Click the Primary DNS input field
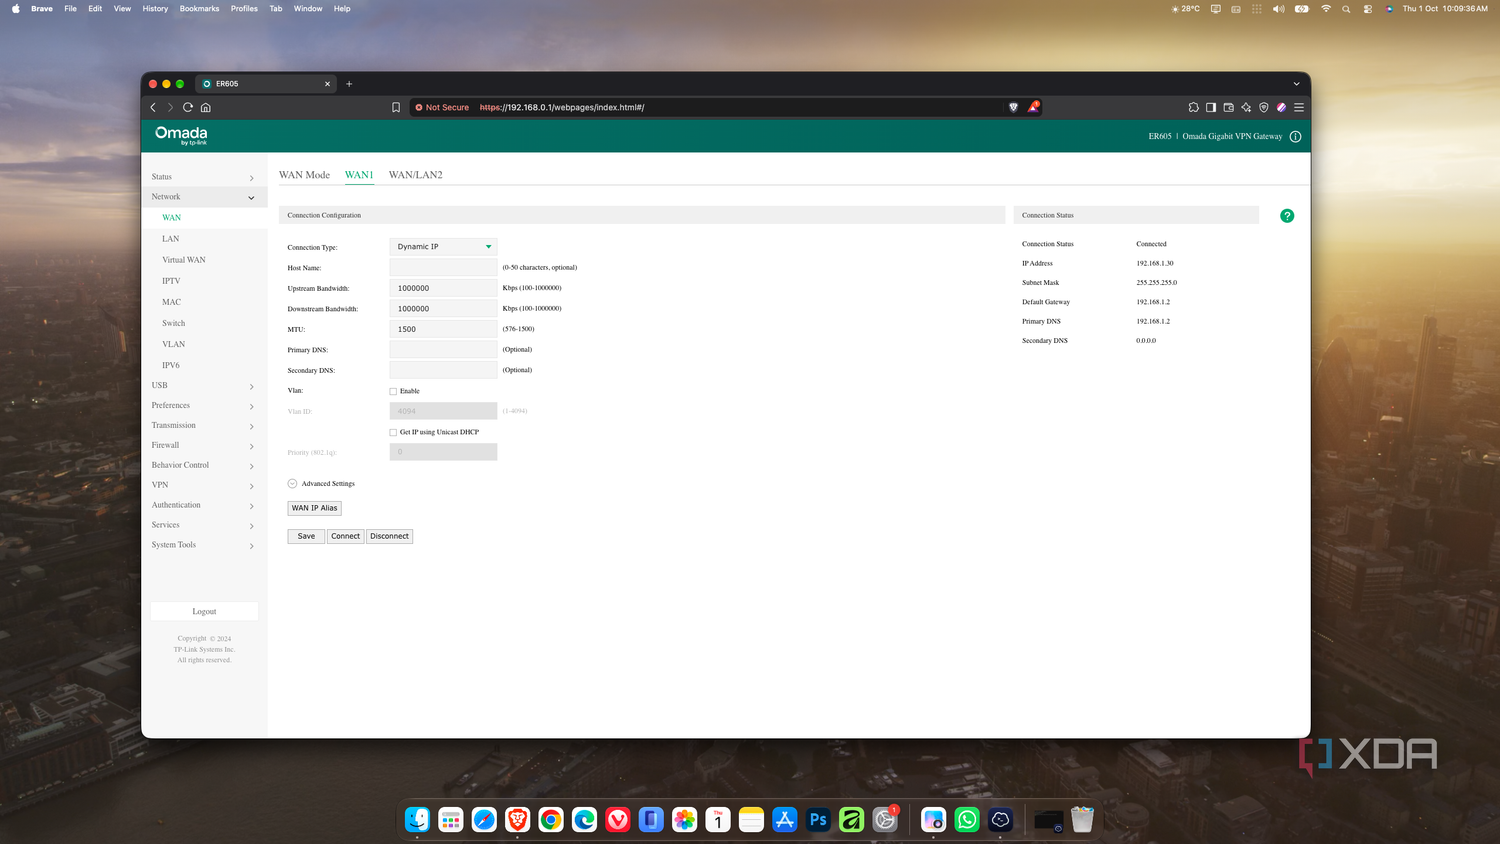The image size is (1500, 844). coord(443,349)
